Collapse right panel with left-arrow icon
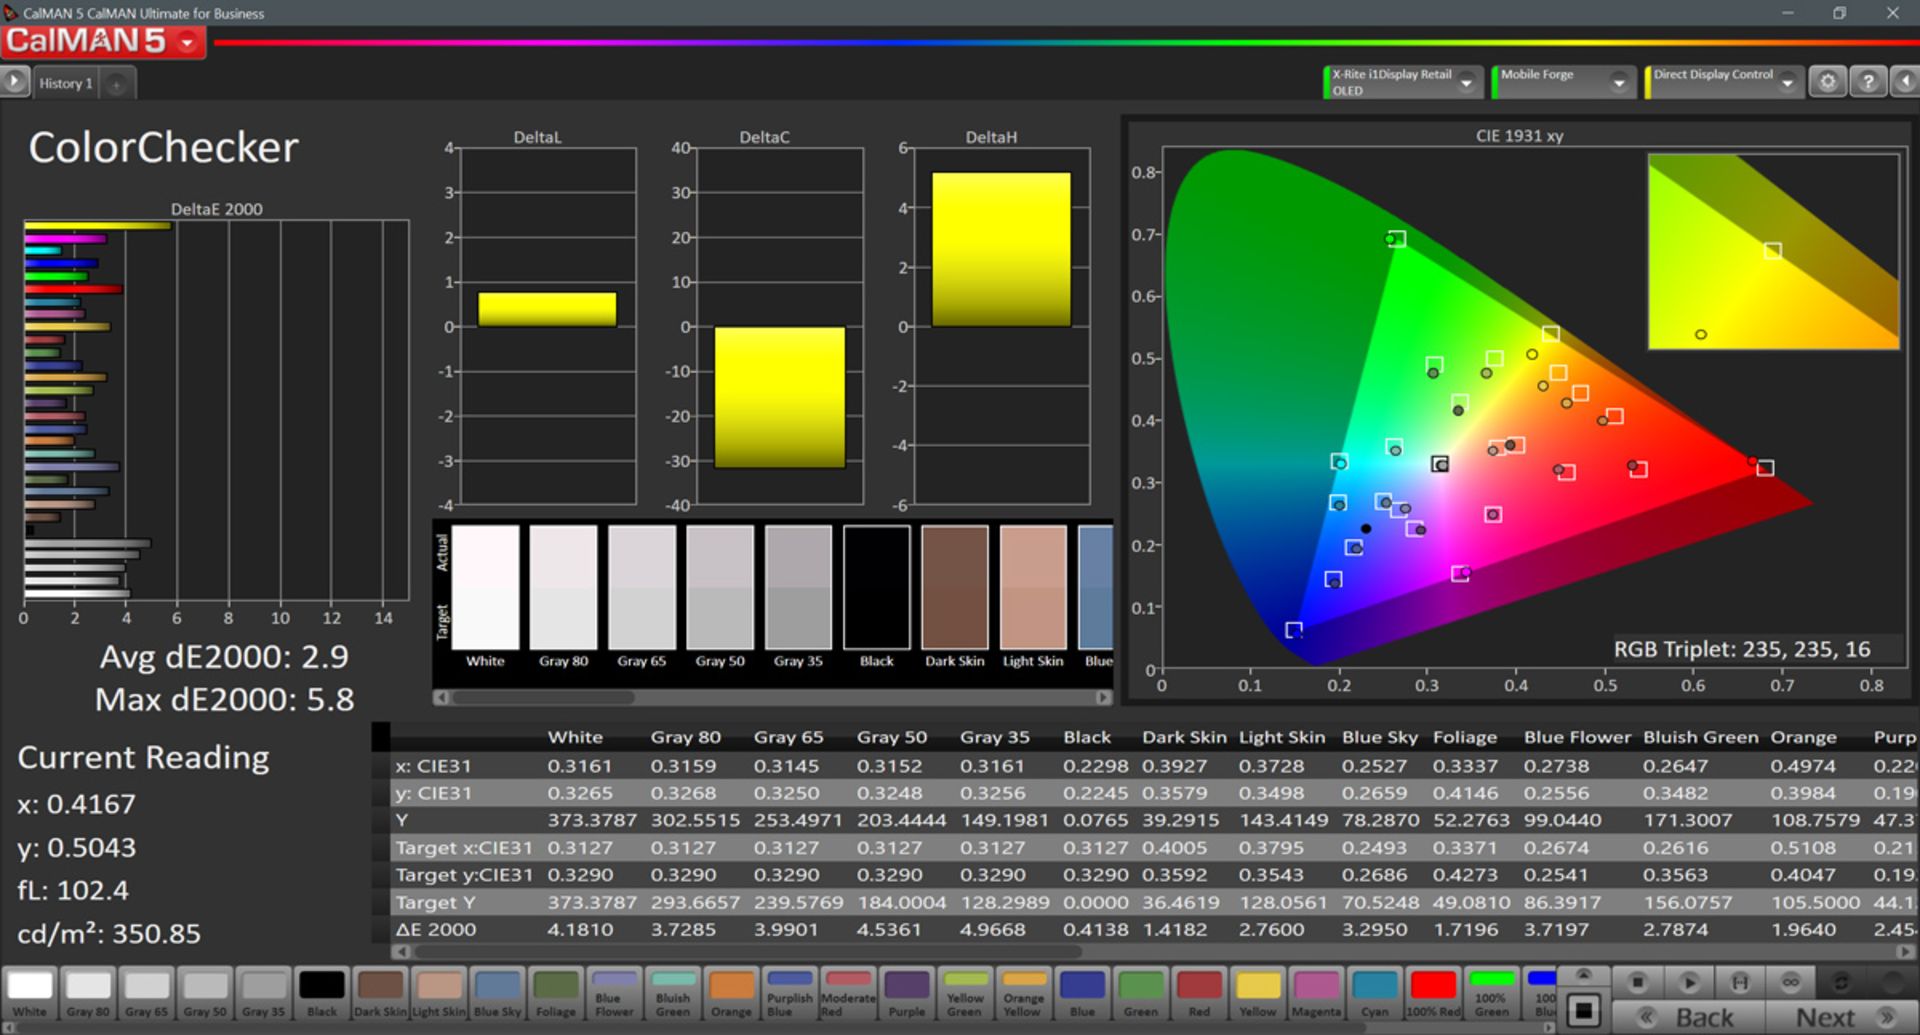The width and height of the screenshot is (1920, 1035). coord(1905,82)
